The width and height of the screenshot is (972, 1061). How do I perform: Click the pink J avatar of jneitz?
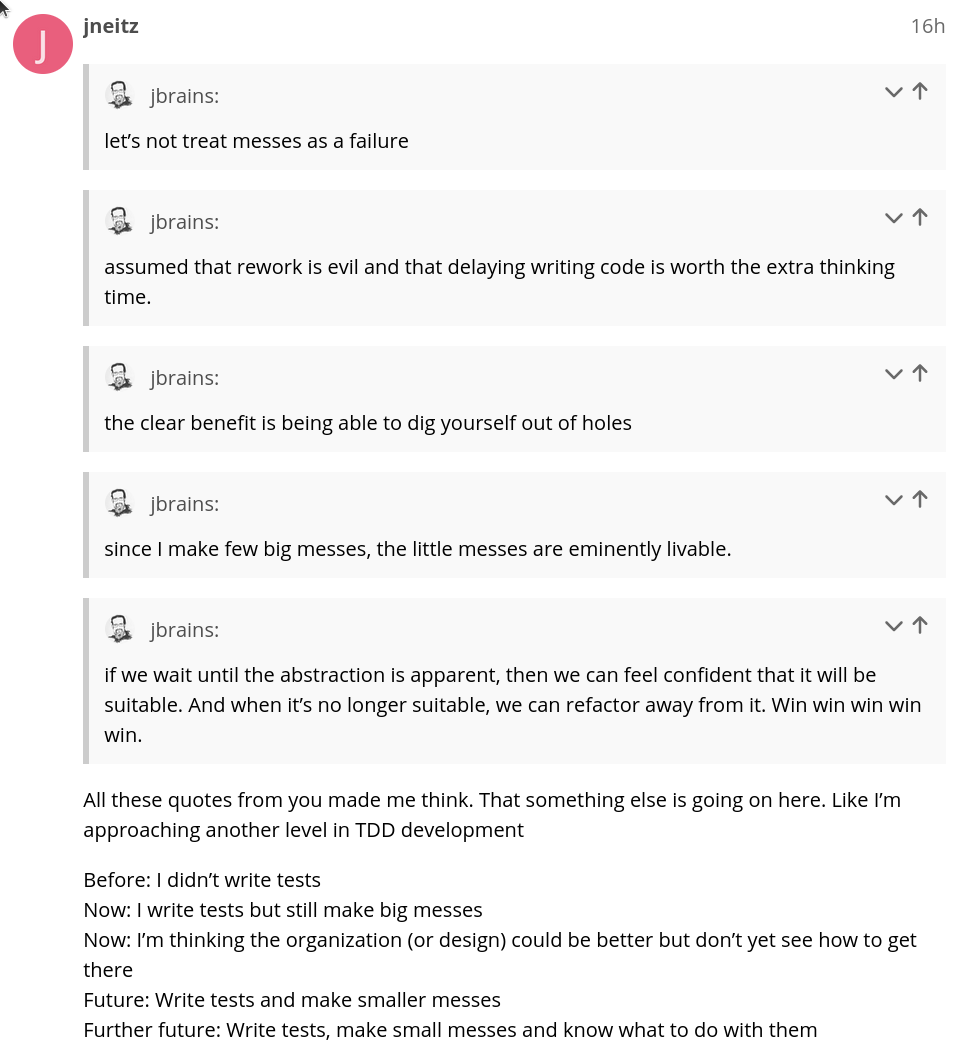click(42, 44)
